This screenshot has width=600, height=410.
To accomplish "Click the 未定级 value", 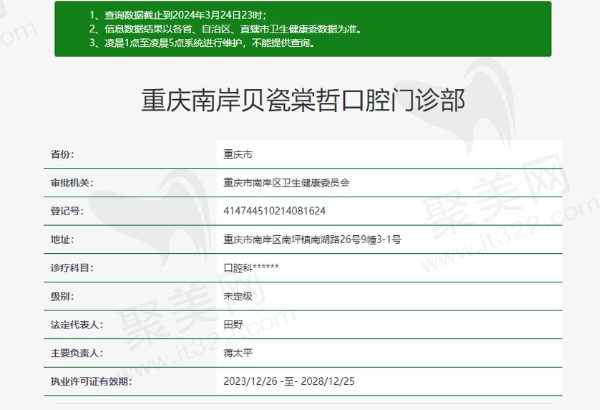I will coord(238,296).
